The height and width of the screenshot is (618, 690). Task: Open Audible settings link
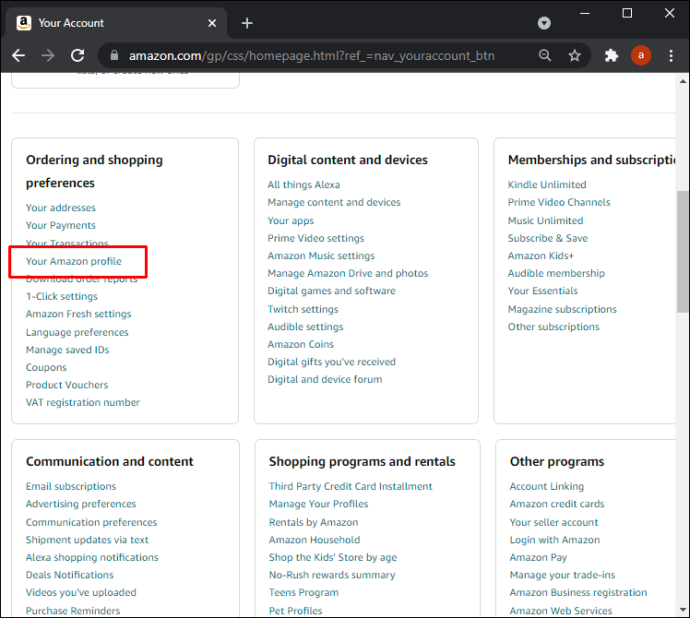tap(305, 327)
